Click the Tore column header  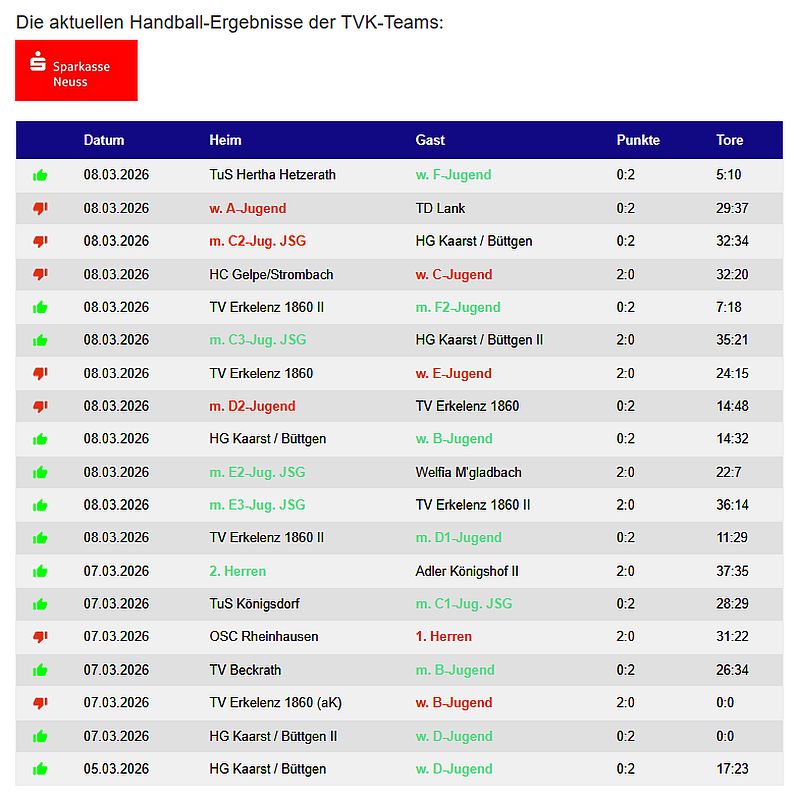click(729, 140)
